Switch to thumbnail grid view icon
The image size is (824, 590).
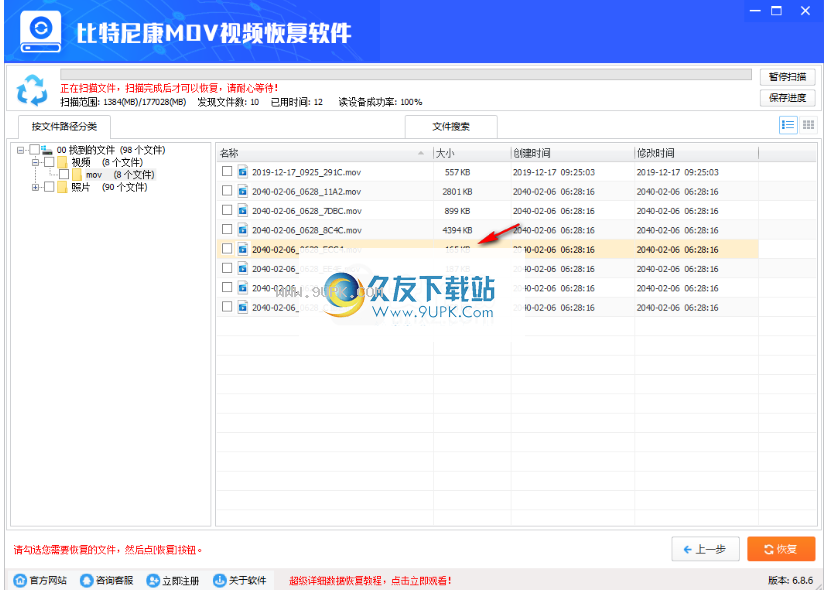[x=808, y=125]
